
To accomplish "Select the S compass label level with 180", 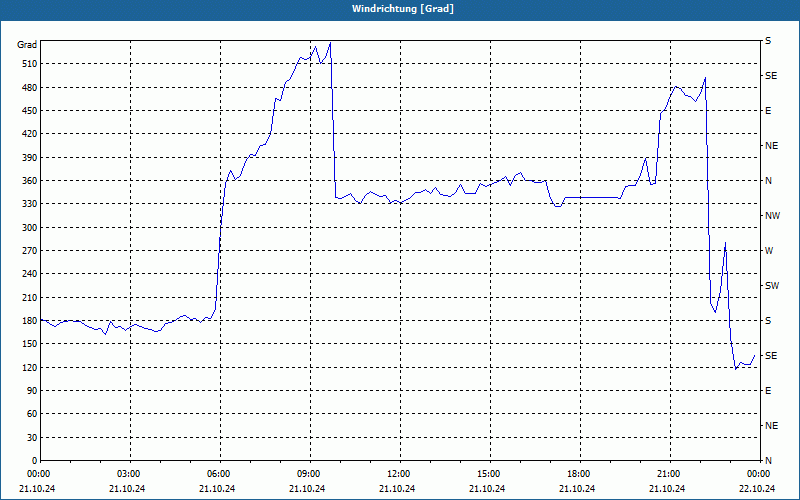I will click(768, 321).
